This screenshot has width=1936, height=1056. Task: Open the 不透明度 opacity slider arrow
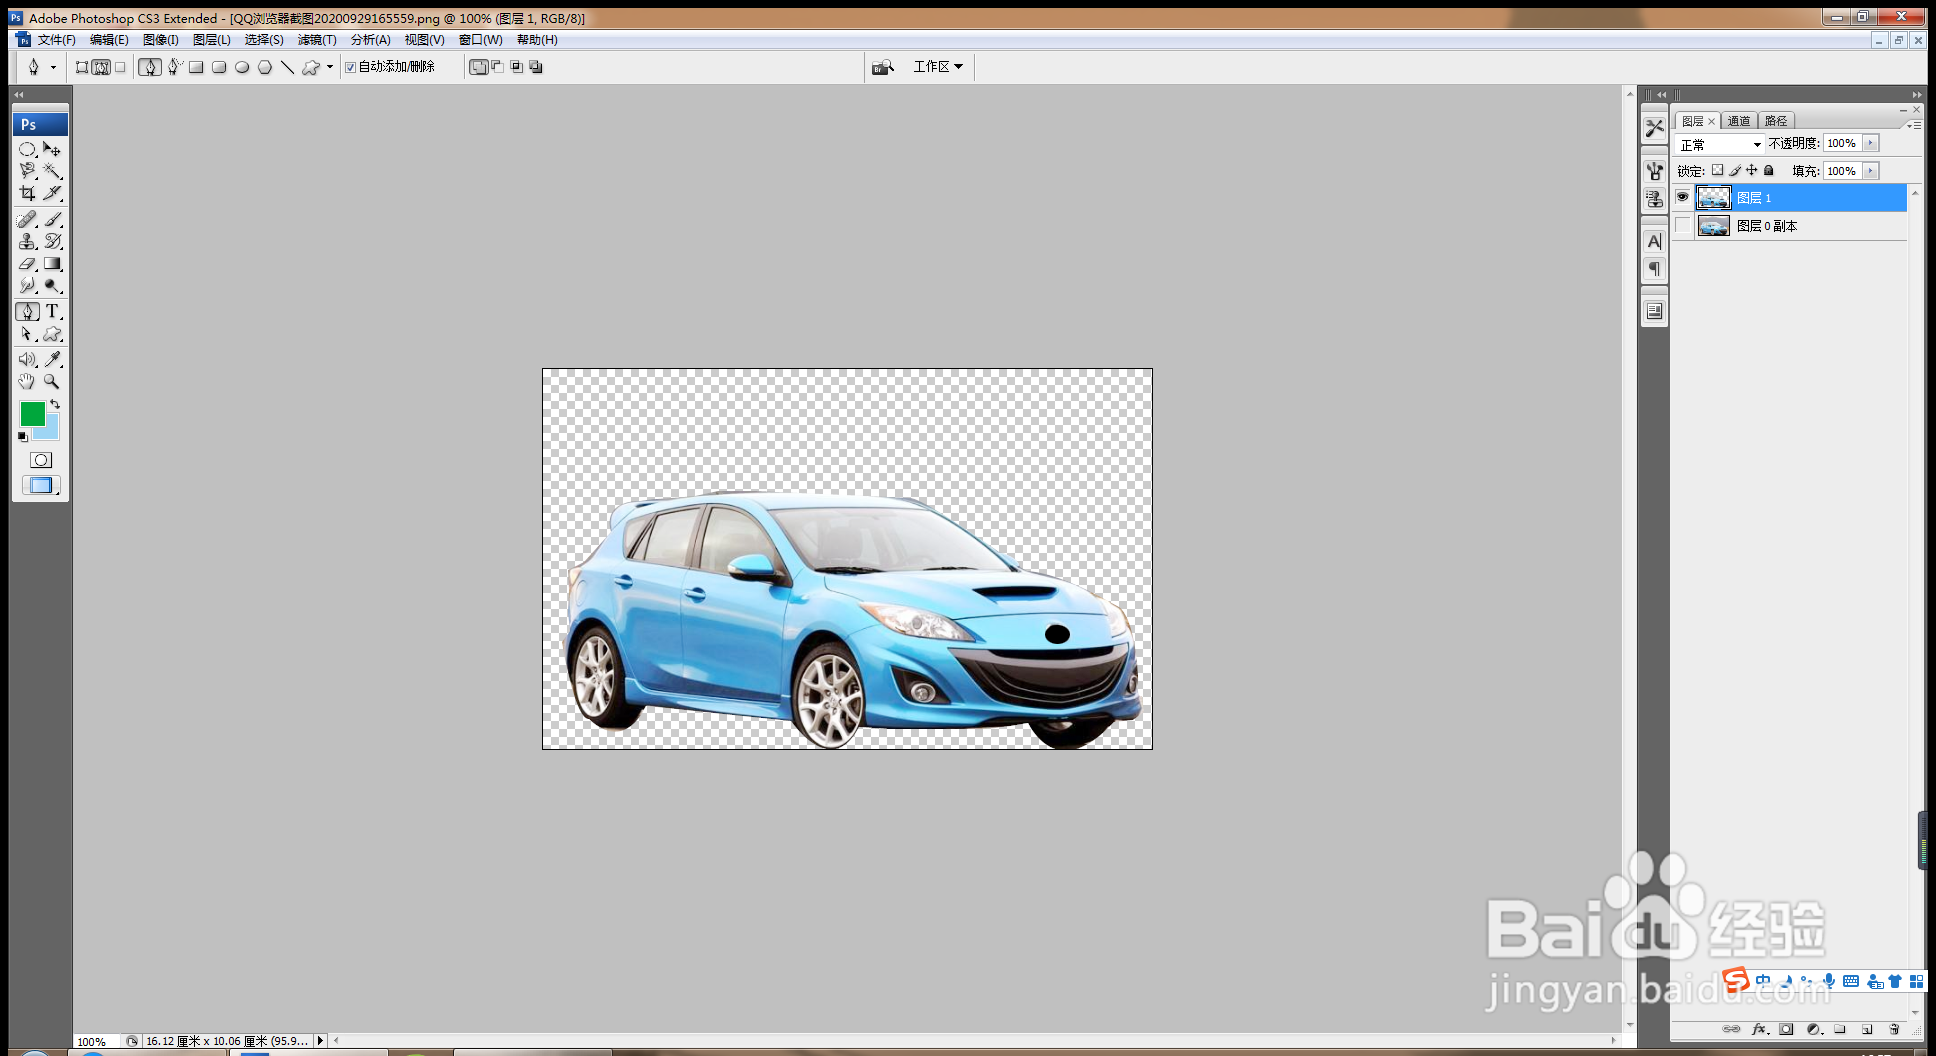1871,143
